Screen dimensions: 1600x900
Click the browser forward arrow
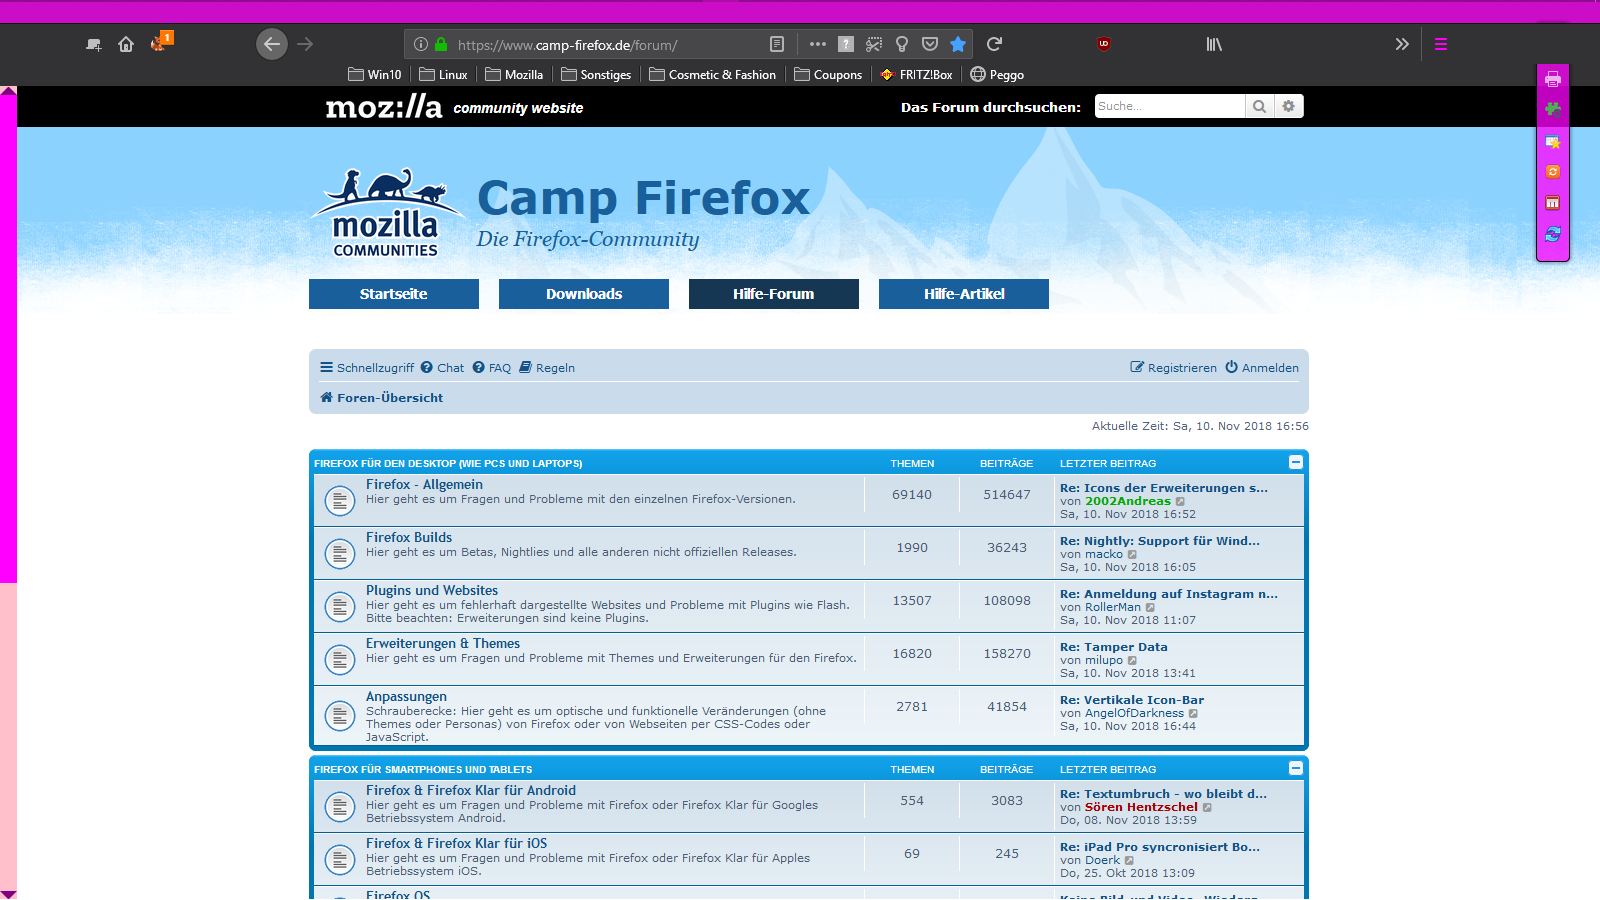(305, 44)
